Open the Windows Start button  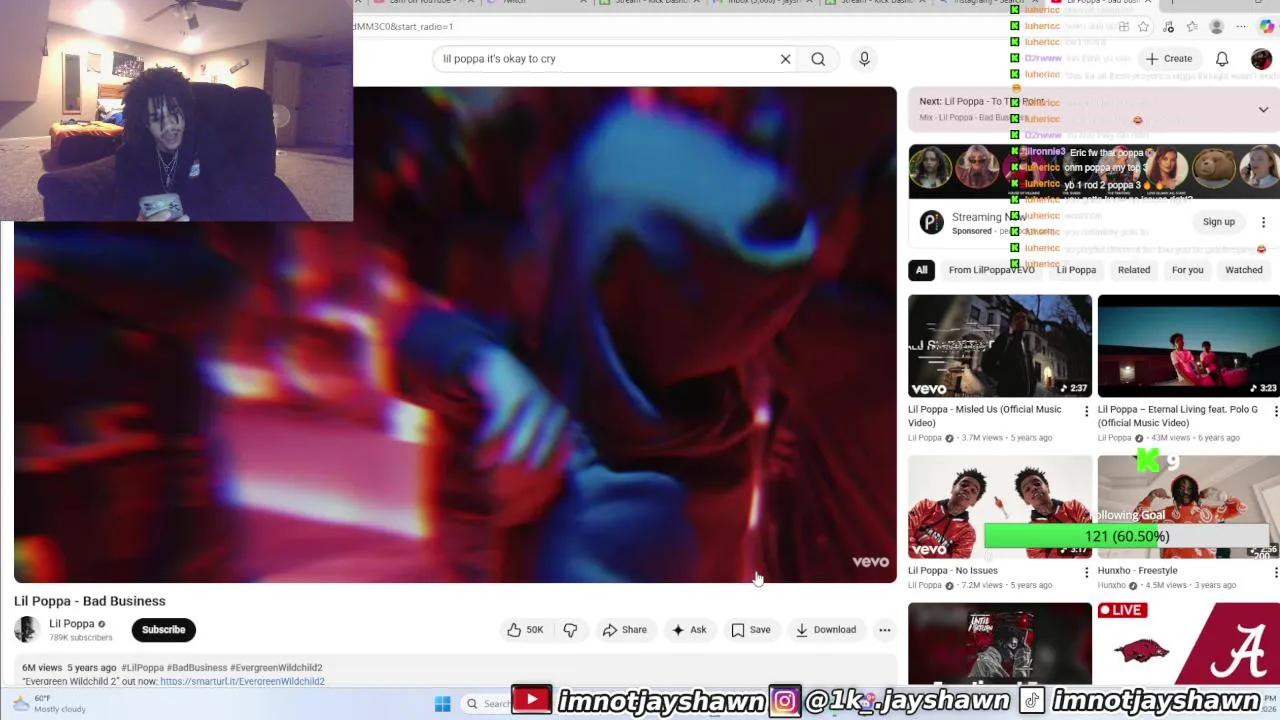[442, 704]
